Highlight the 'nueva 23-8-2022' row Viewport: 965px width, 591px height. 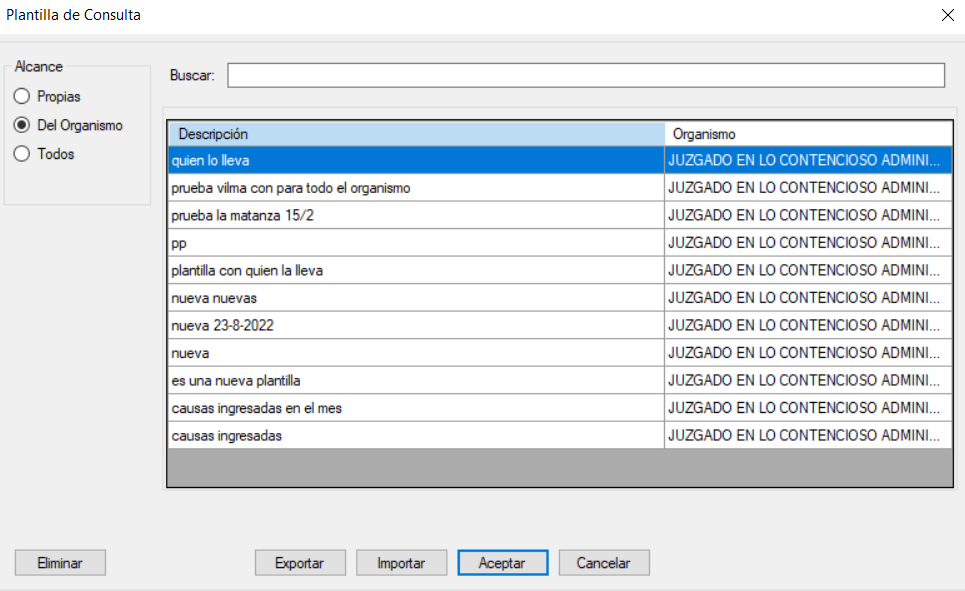tap(415, 325)
